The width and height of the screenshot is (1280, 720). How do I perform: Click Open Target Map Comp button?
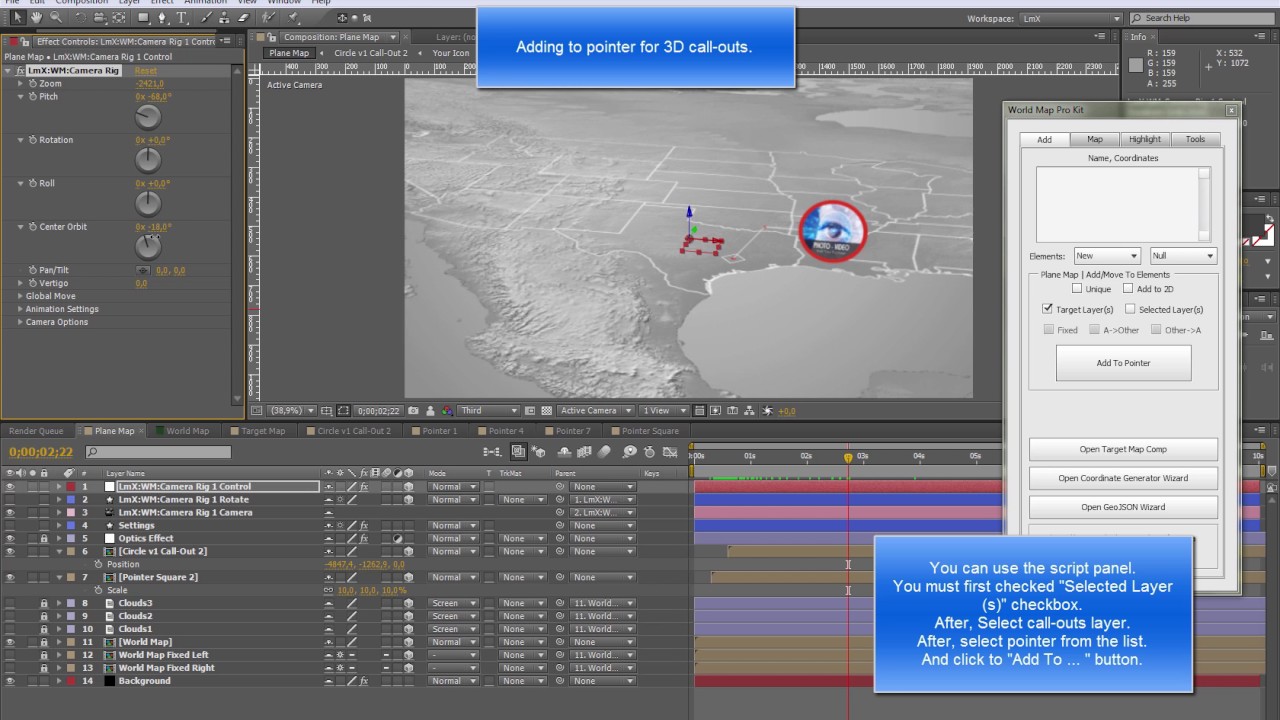coord(1123,449)
